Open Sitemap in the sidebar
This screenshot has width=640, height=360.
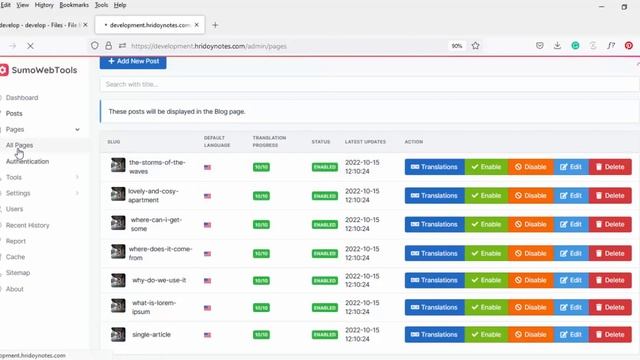(18, 273)
